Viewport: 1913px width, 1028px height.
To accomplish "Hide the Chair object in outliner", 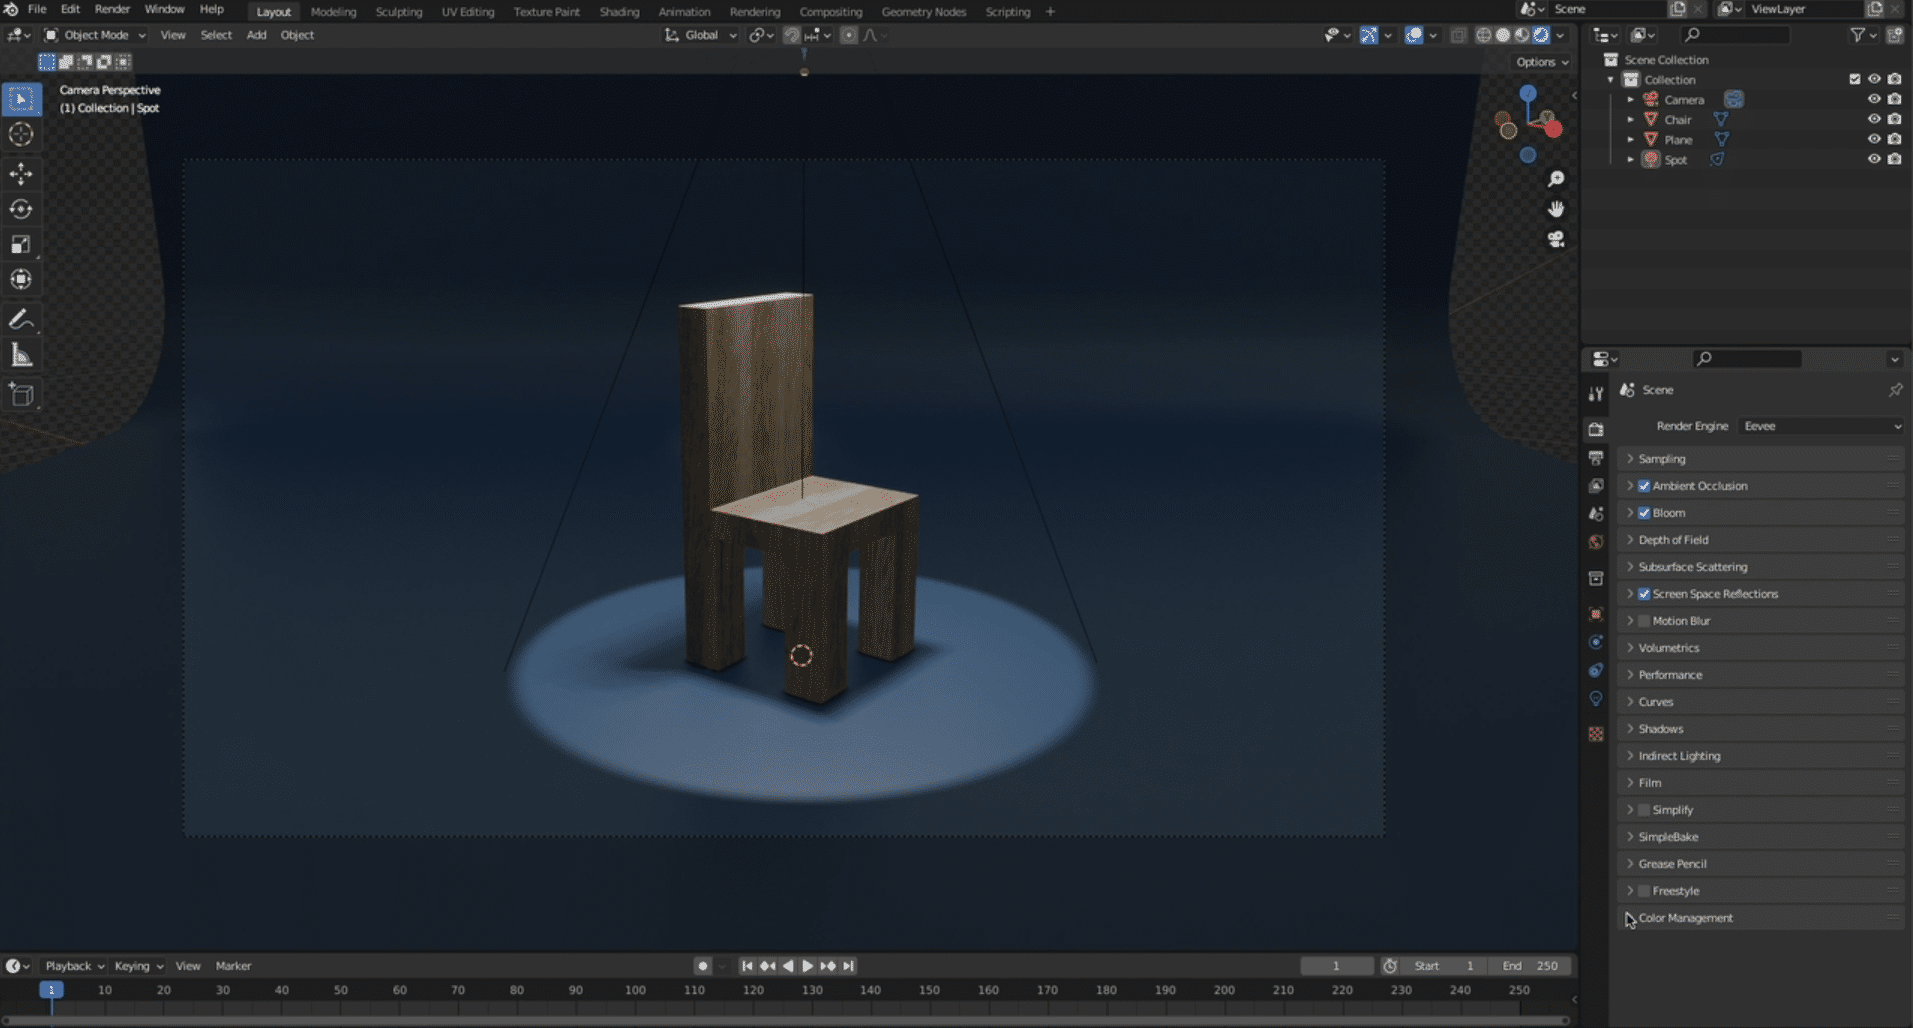I will [x=1874, y=119].
